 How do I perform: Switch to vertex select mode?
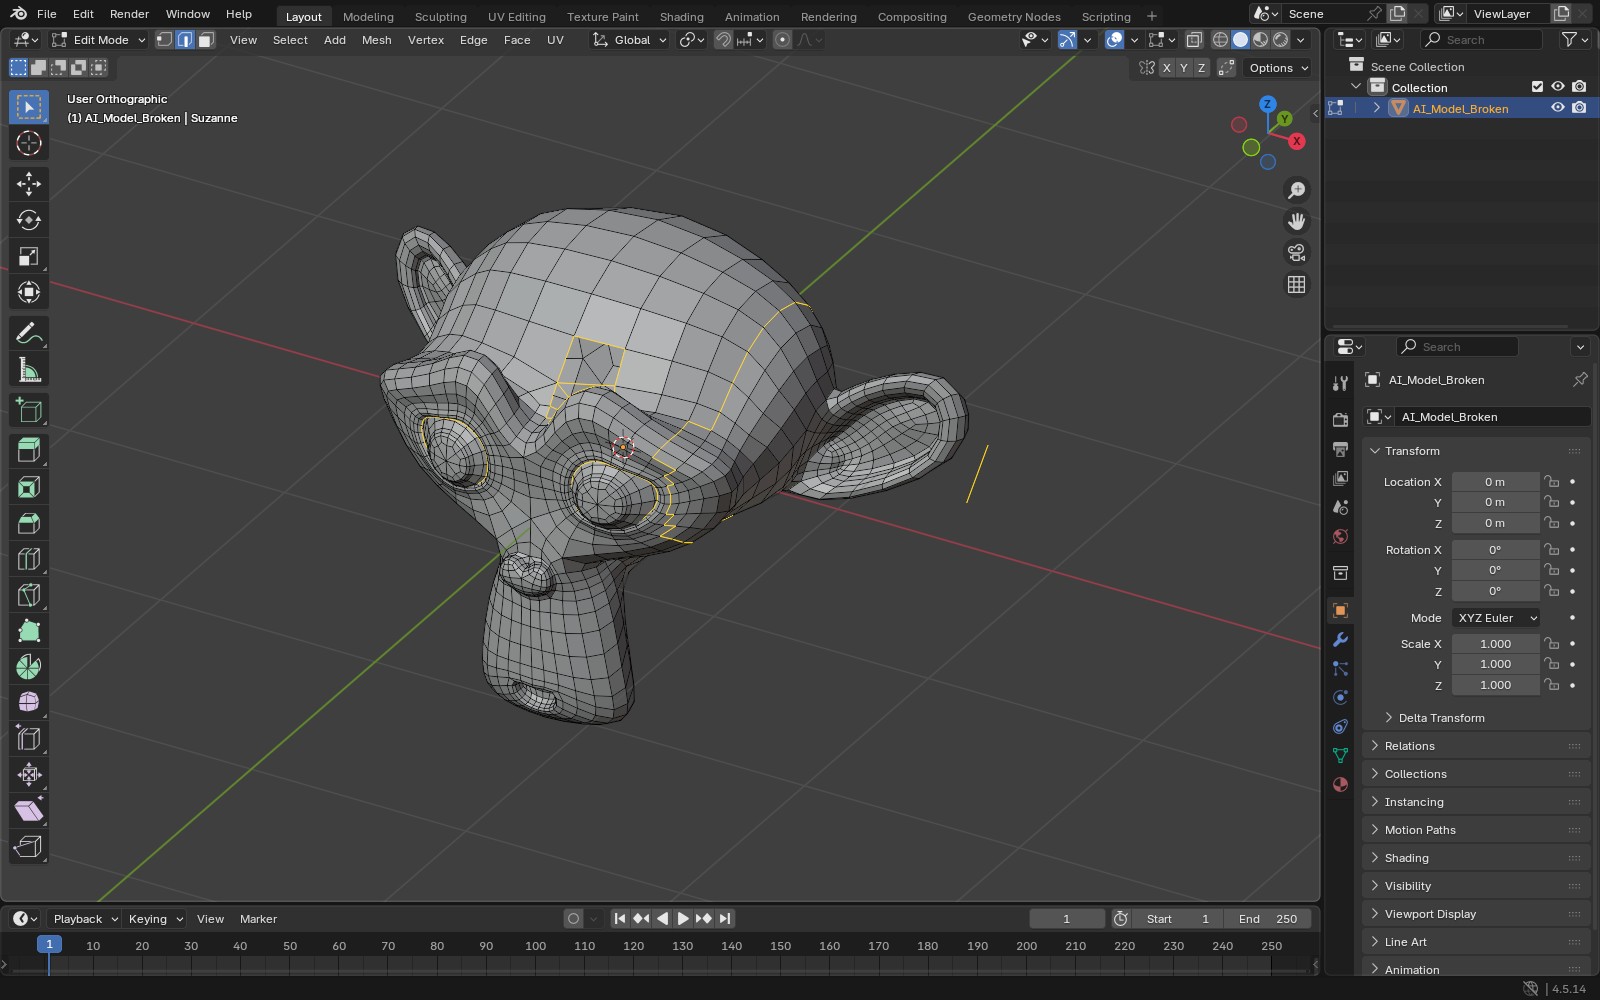click(x=165, y=40)
